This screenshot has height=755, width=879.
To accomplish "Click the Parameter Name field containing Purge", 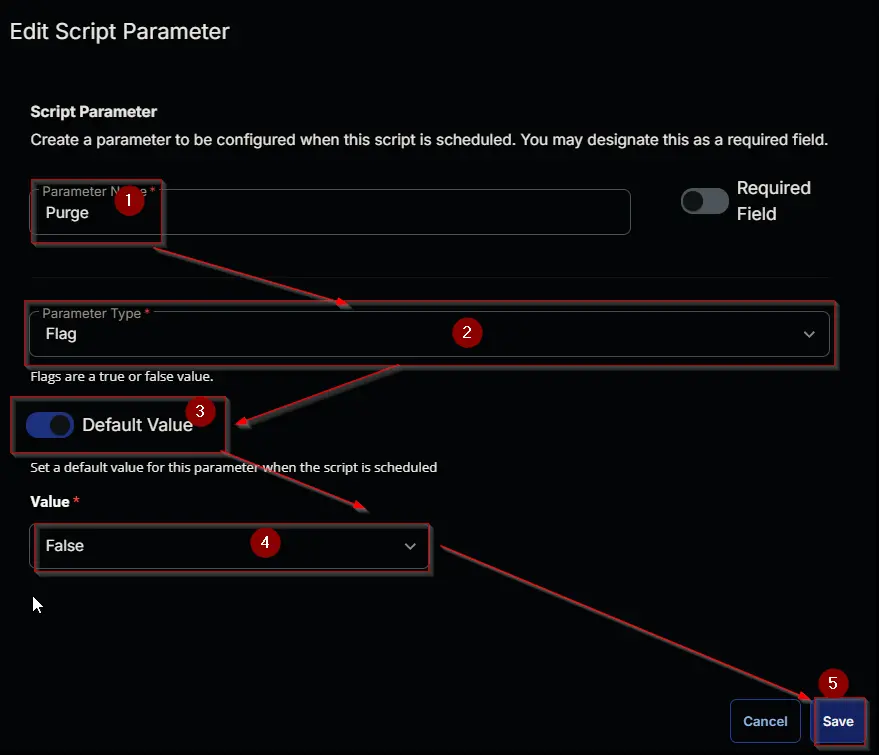I will pos(330,212).
